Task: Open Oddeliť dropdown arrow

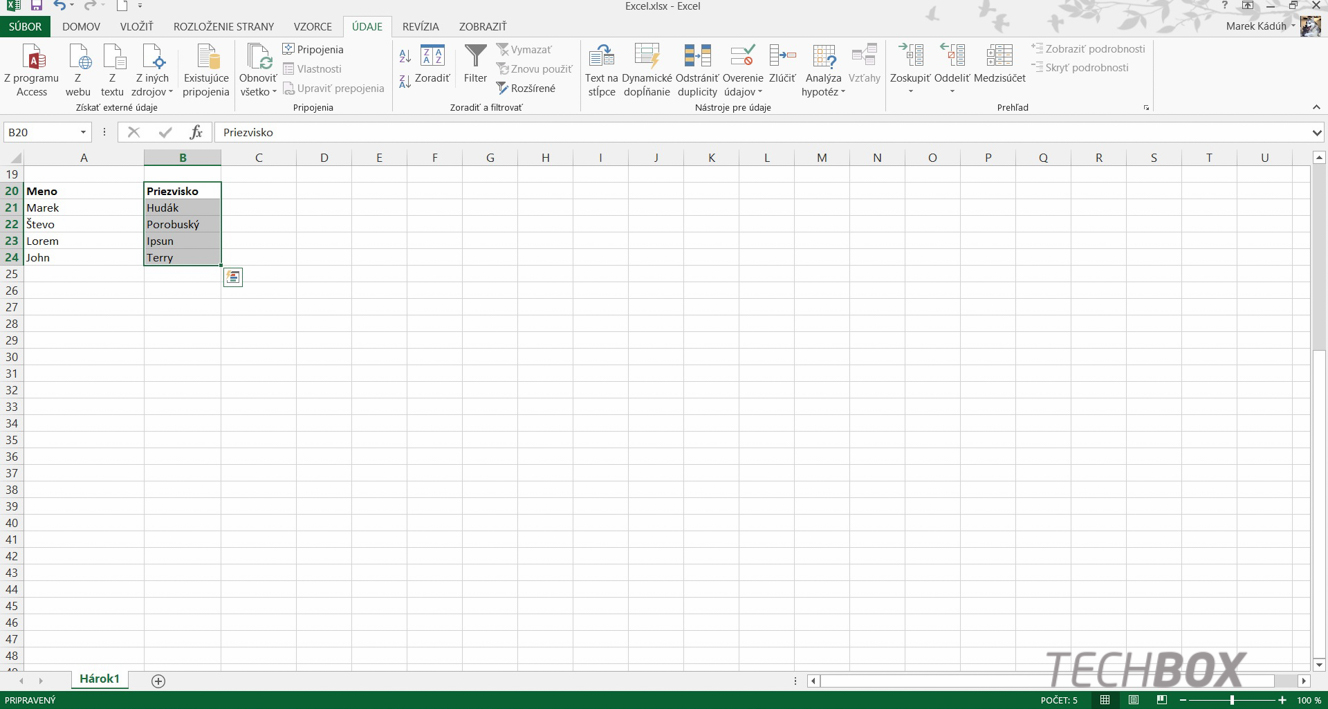Action: (x=952, y=92)
